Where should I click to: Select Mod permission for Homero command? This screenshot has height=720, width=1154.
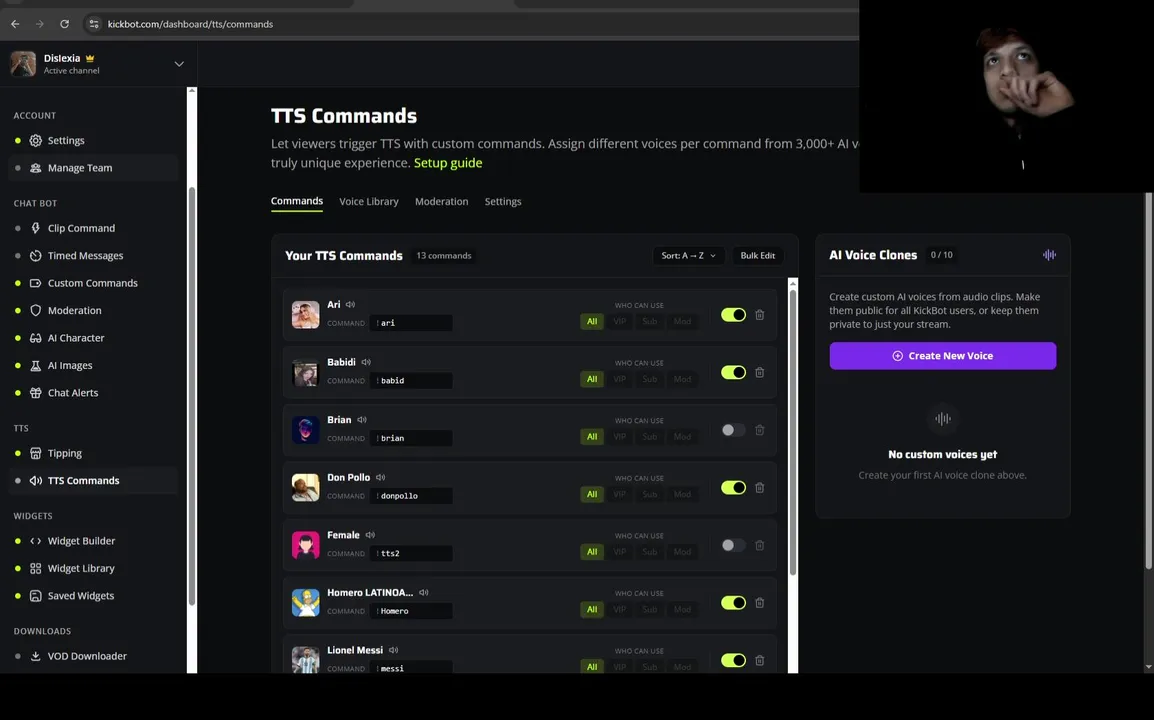(x=682, y=610)
